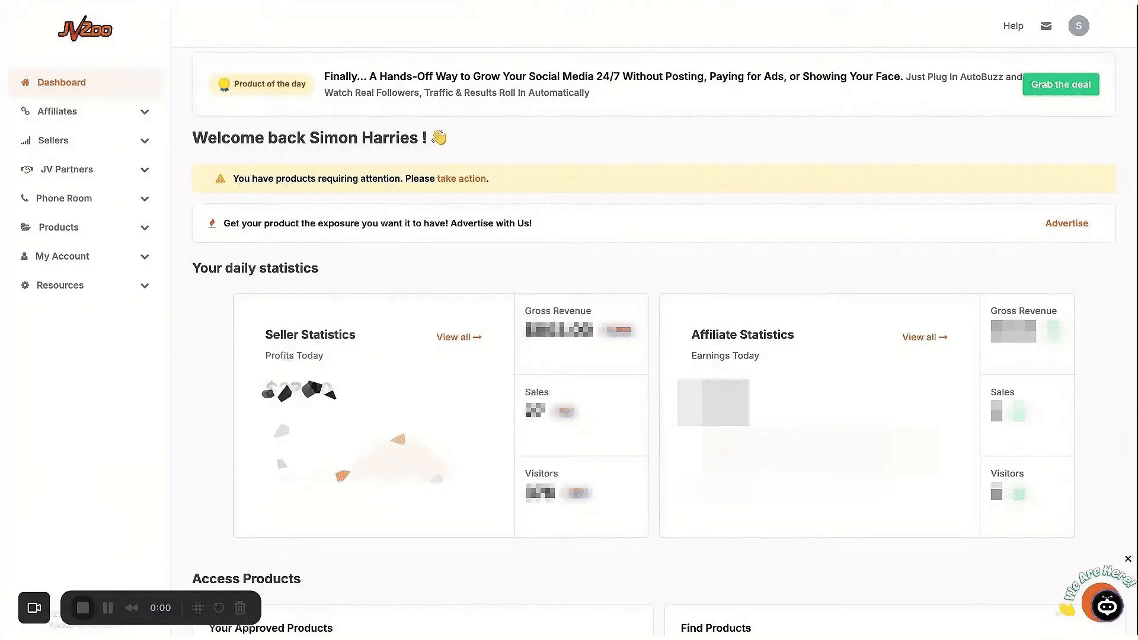Open the mail envelope icon in header
1138x640 pixels.
(1046, 26)
